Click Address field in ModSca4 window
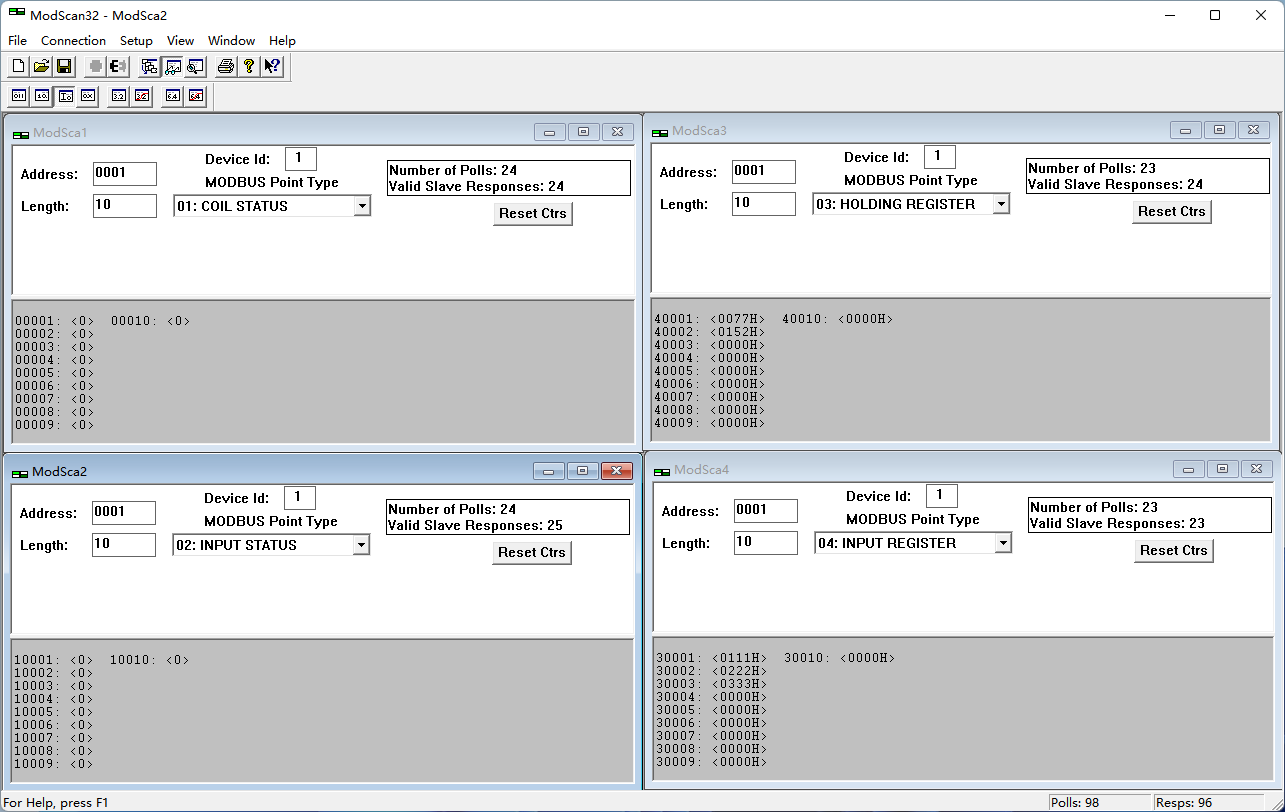The width and height of the screenshot is (1285, 812). pos(766,511)
